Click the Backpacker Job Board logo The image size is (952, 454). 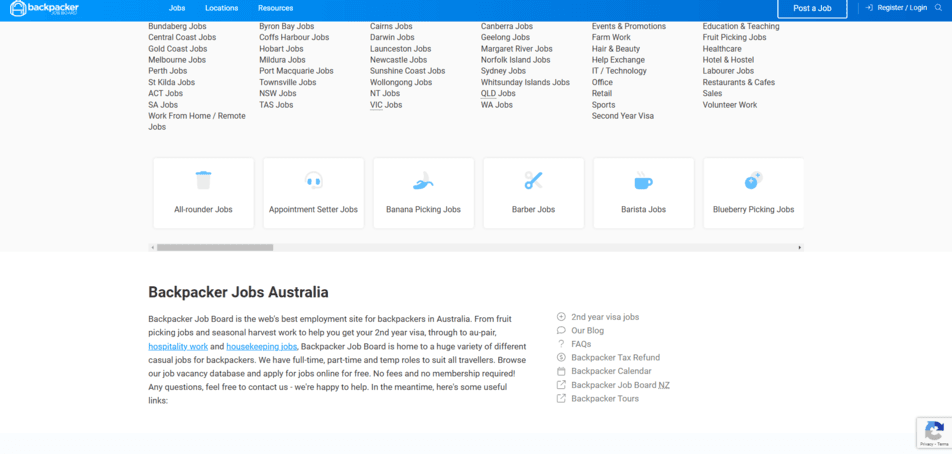[x=44, y=8]
